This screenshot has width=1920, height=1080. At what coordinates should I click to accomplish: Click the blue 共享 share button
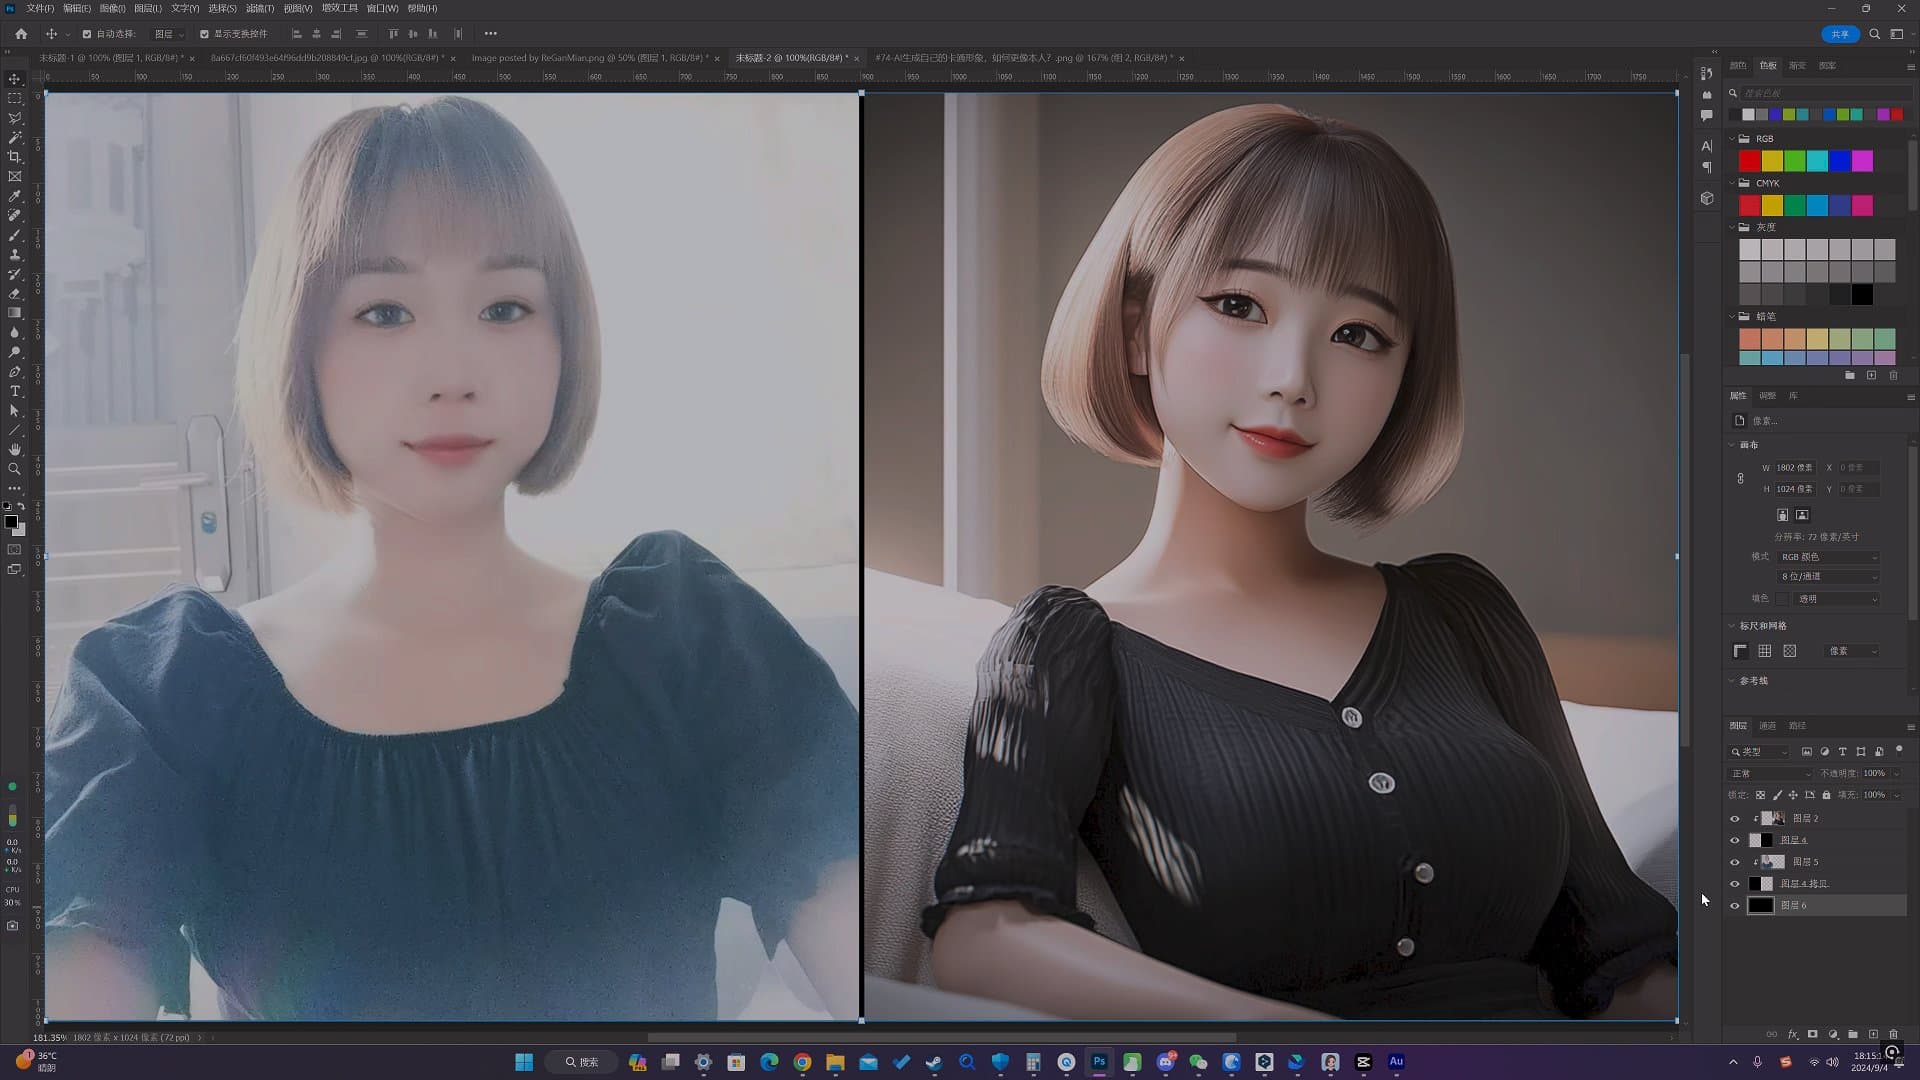(1840, 34)
